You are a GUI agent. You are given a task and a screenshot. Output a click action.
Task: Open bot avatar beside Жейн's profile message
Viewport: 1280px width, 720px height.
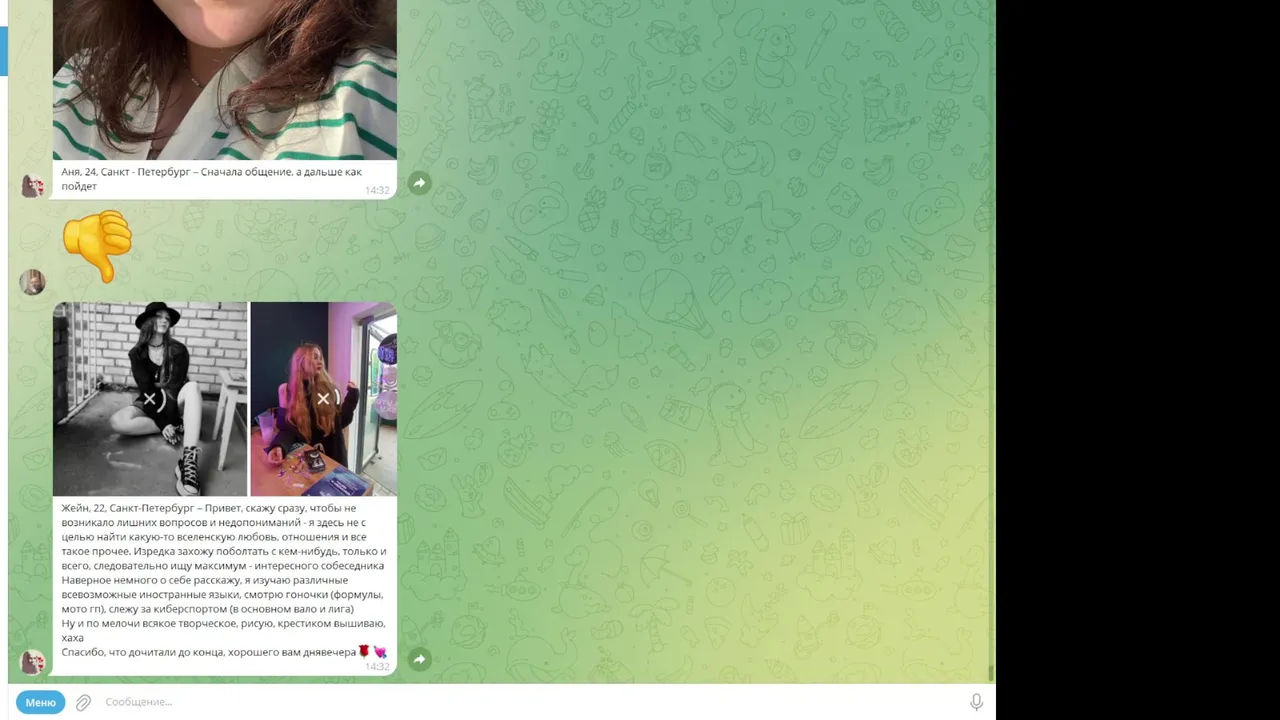click(x=33, y=662)
